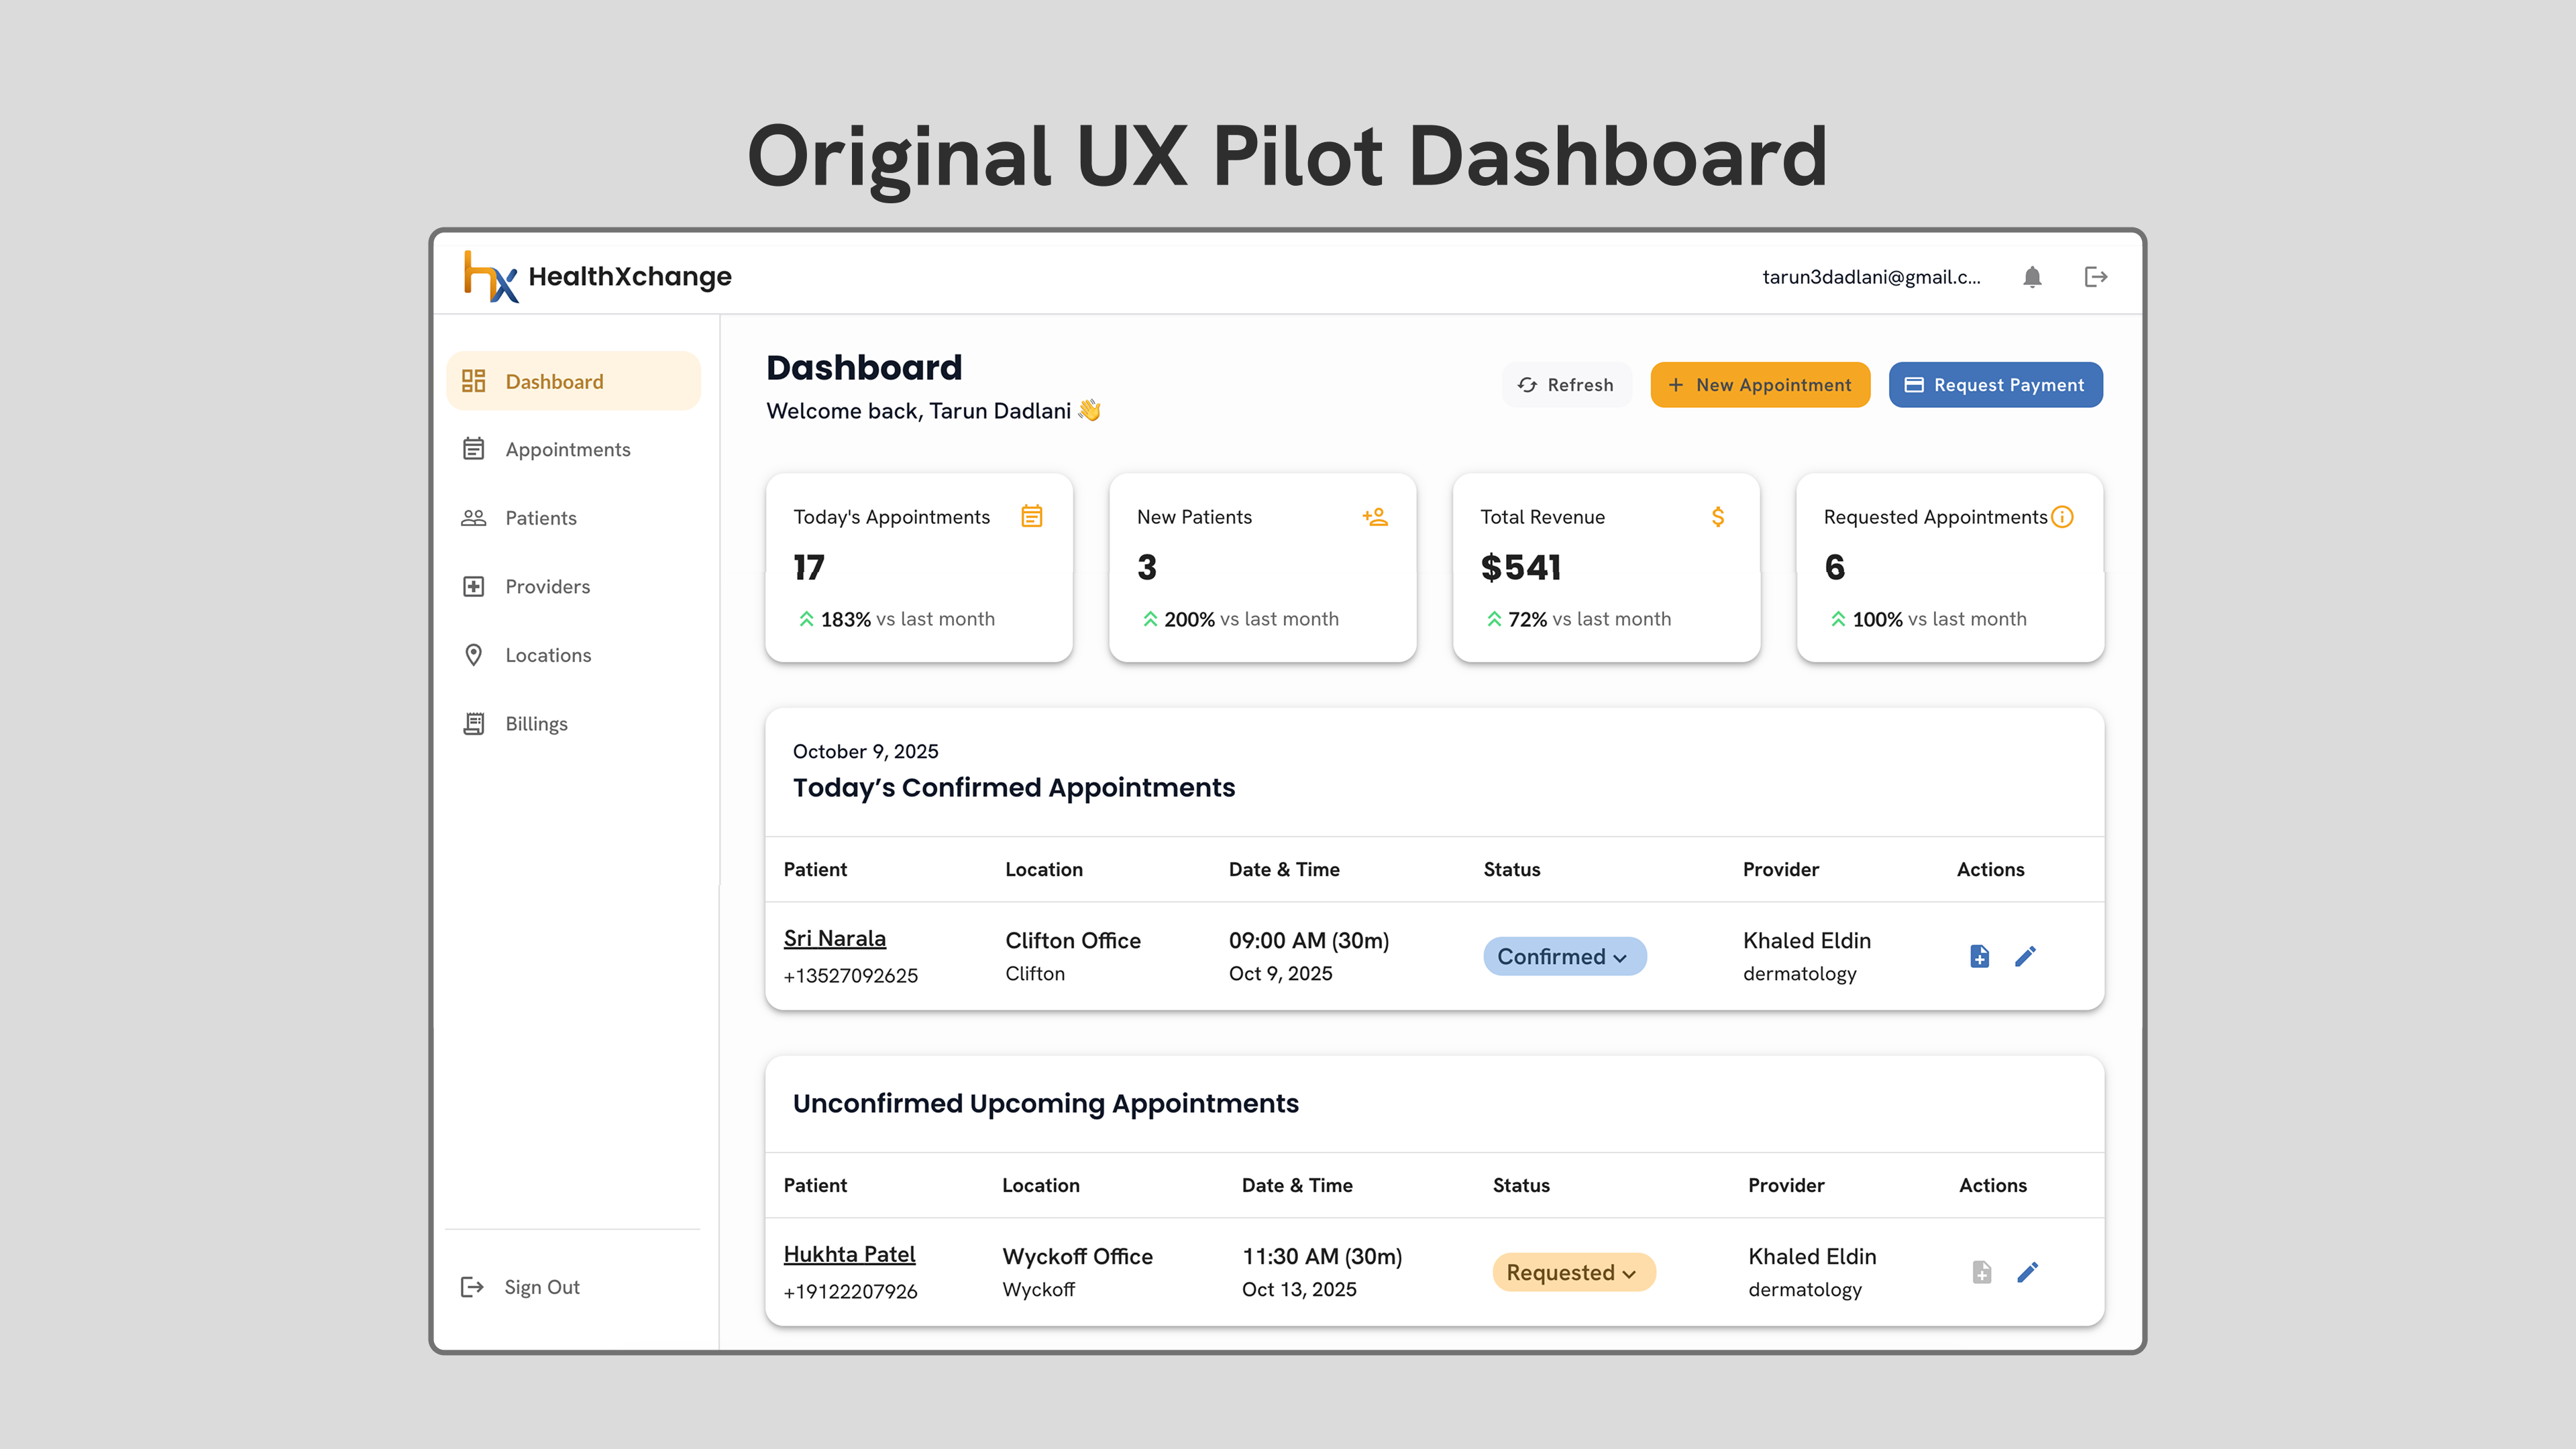This screenshot has width=2576, height=1449.
Task: Click the notification bell icon
Action: tap(2032, 277)
